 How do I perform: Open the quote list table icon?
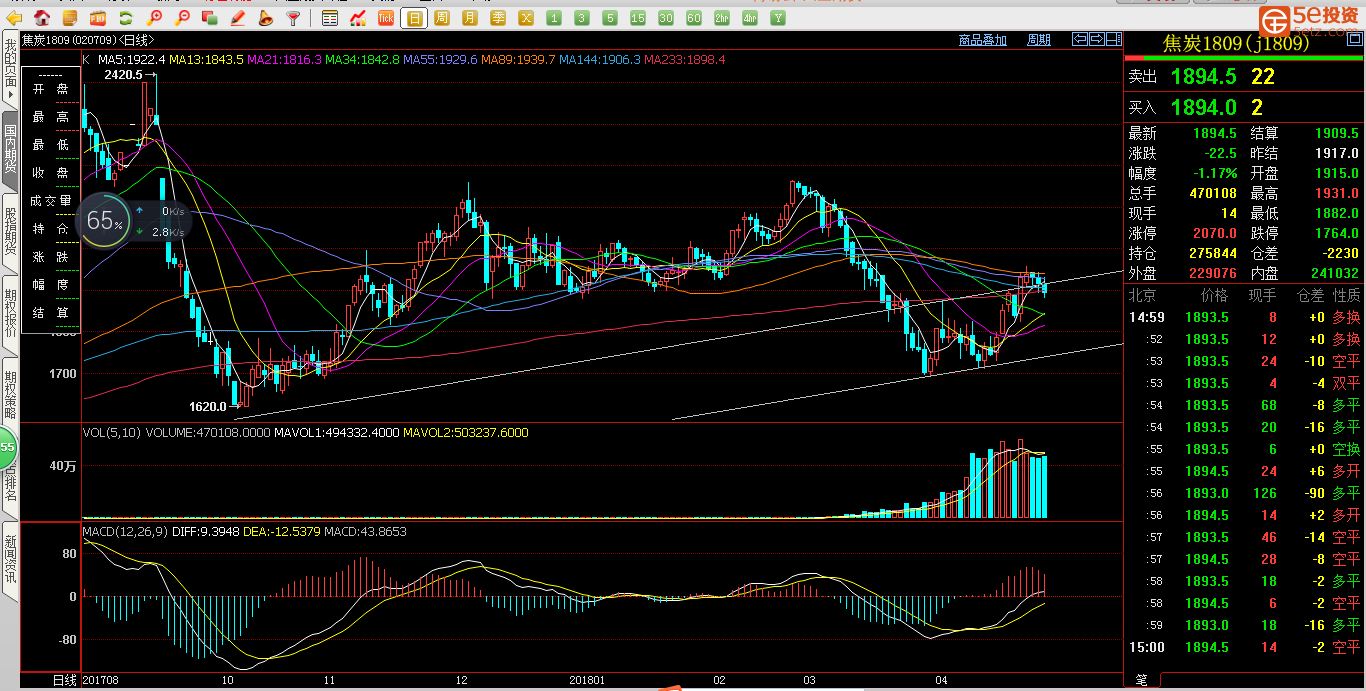coord(330,18)
